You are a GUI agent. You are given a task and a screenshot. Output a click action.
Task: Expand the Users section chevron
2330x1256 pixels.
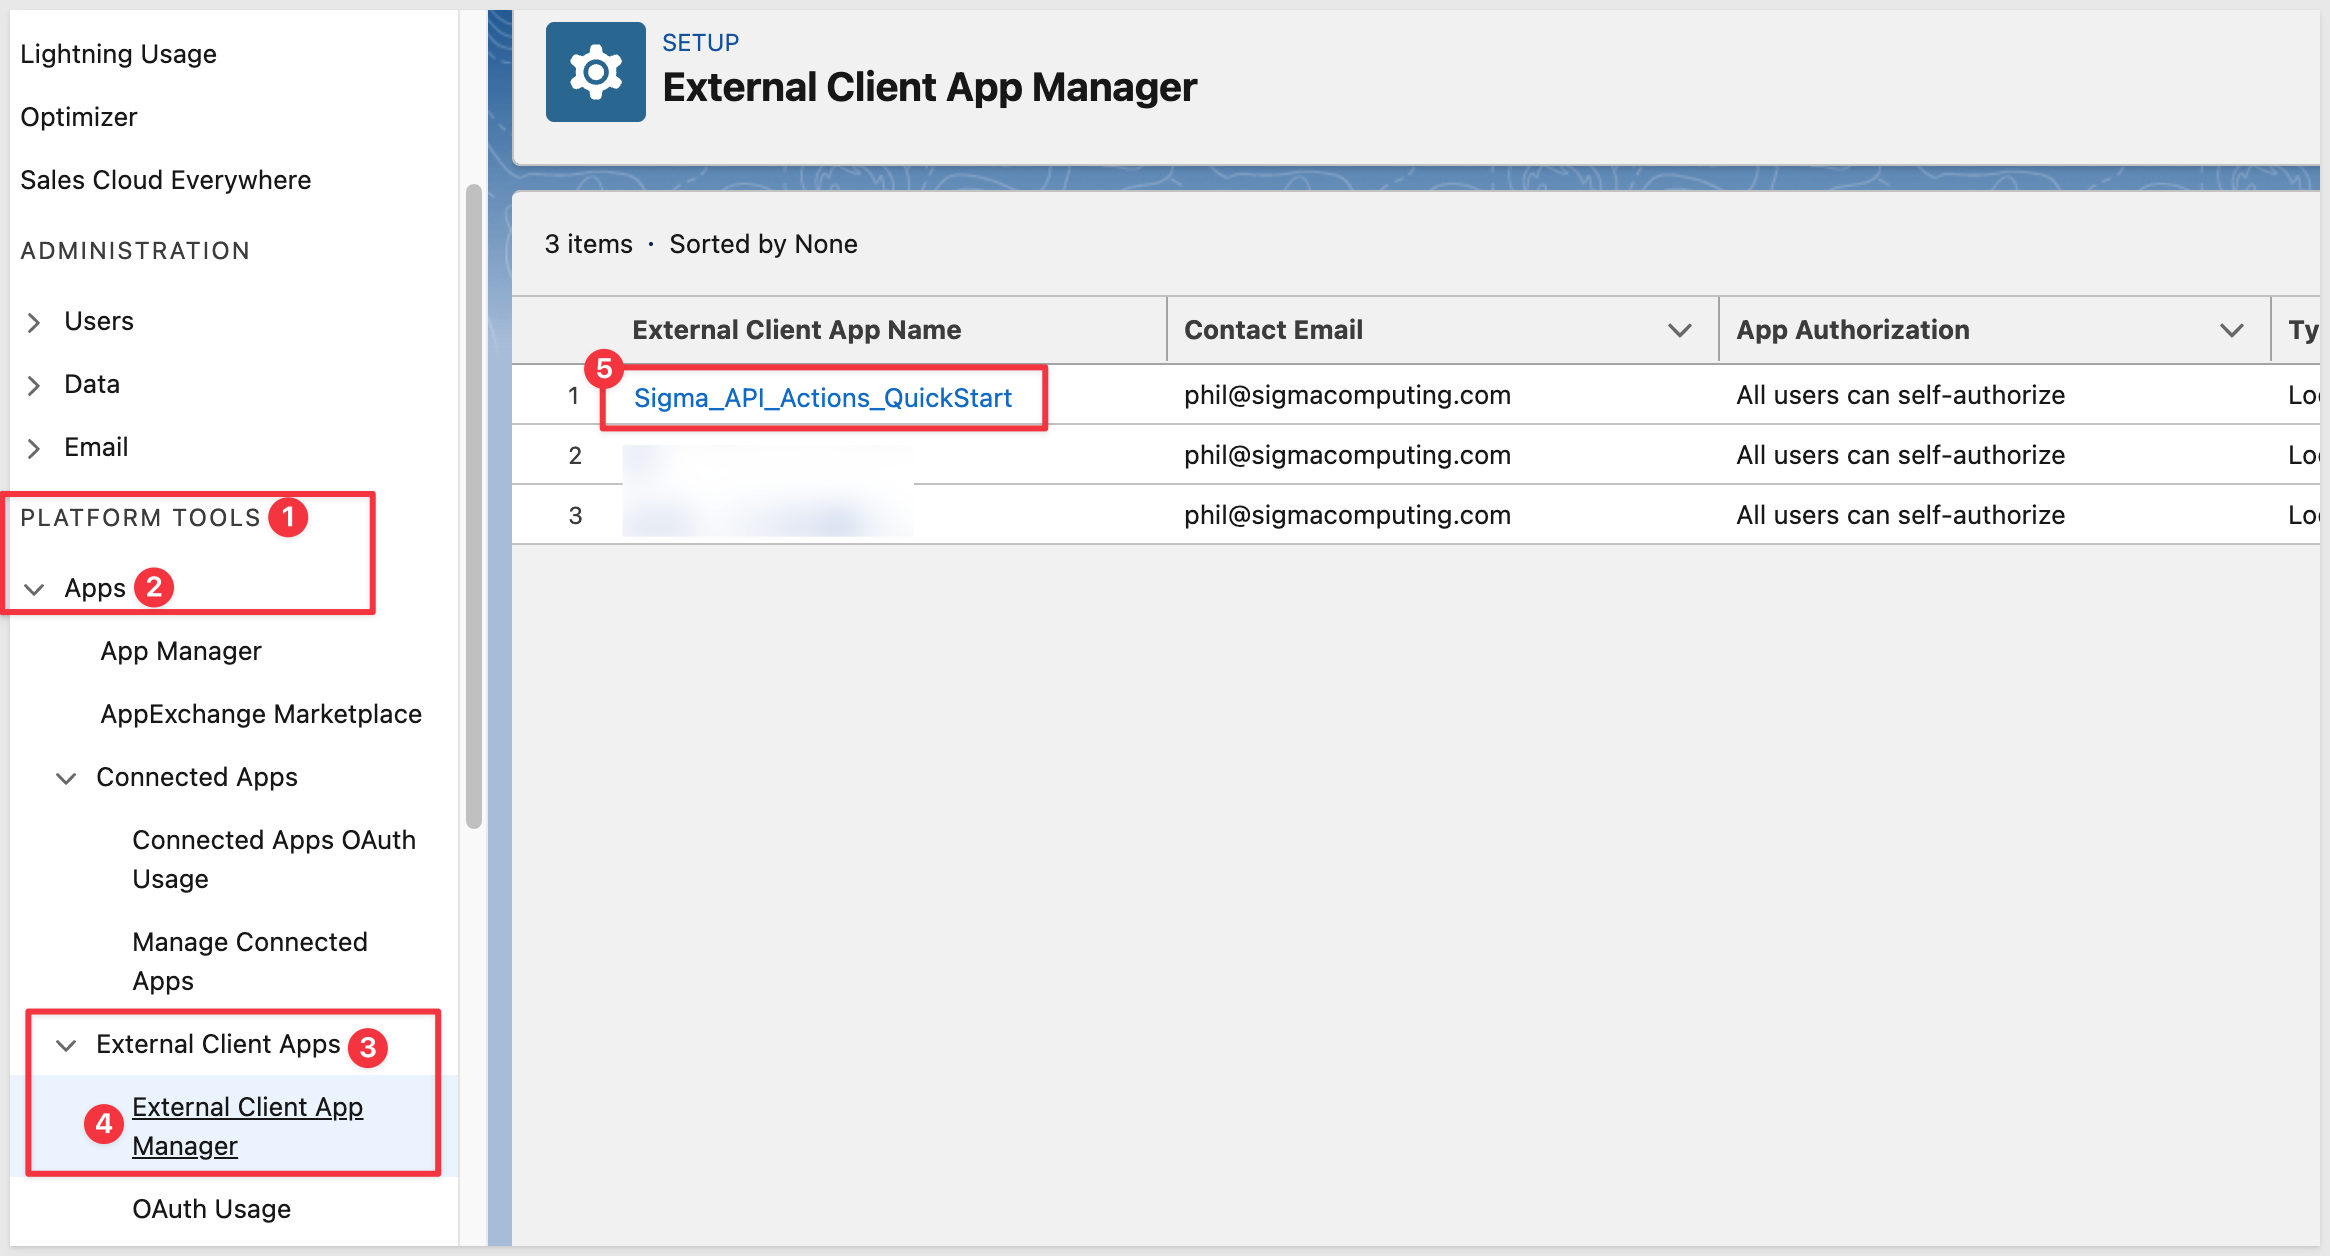point(34,322)
